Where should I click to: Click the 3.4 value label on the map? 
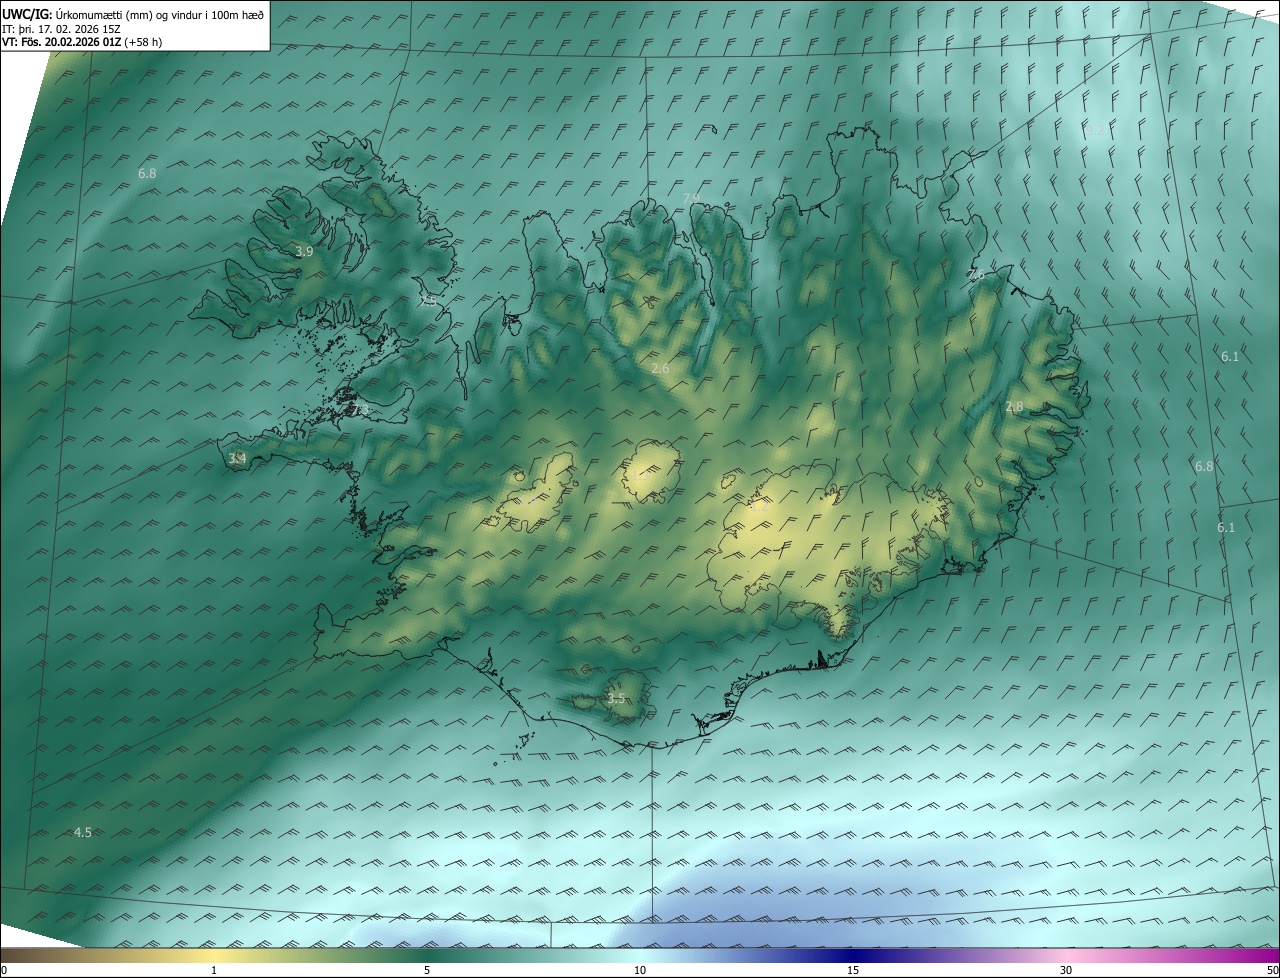coord(237,458)
